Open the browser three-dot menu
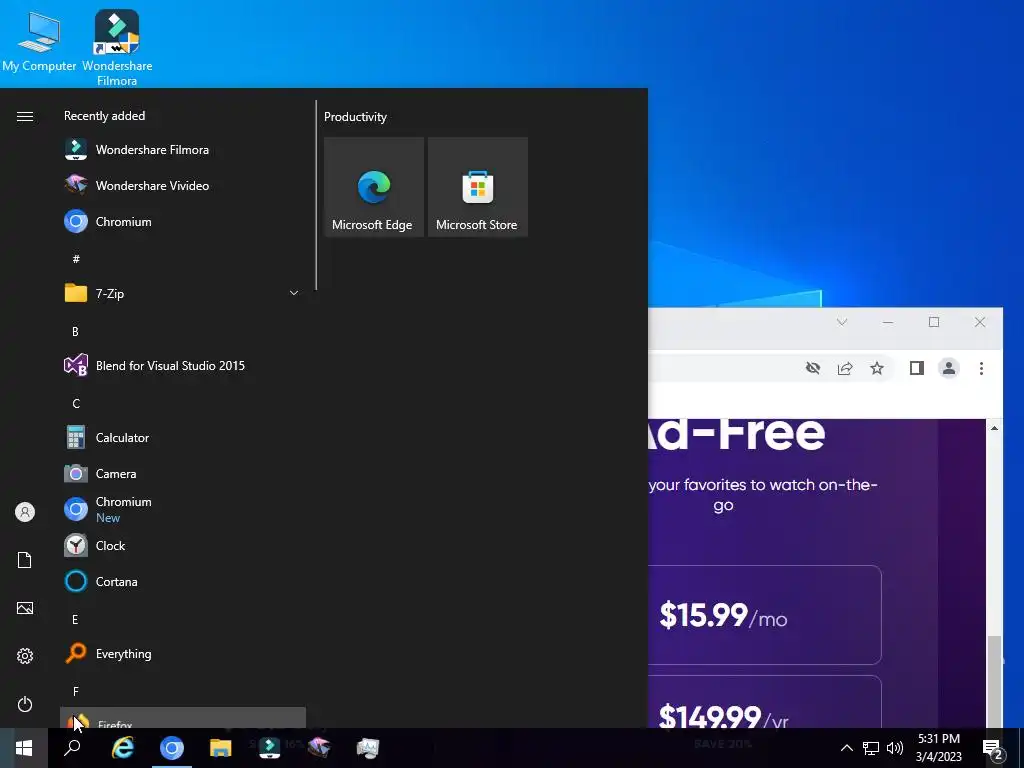Image resolution: width=1024 pixels, height=768 pixels. 981,368
